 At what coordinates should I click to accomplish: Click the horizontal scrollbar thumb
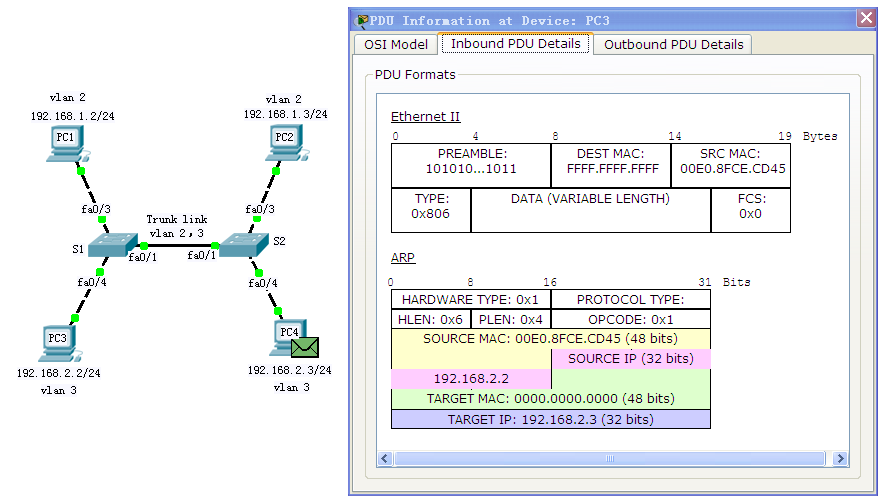(611, 459)
